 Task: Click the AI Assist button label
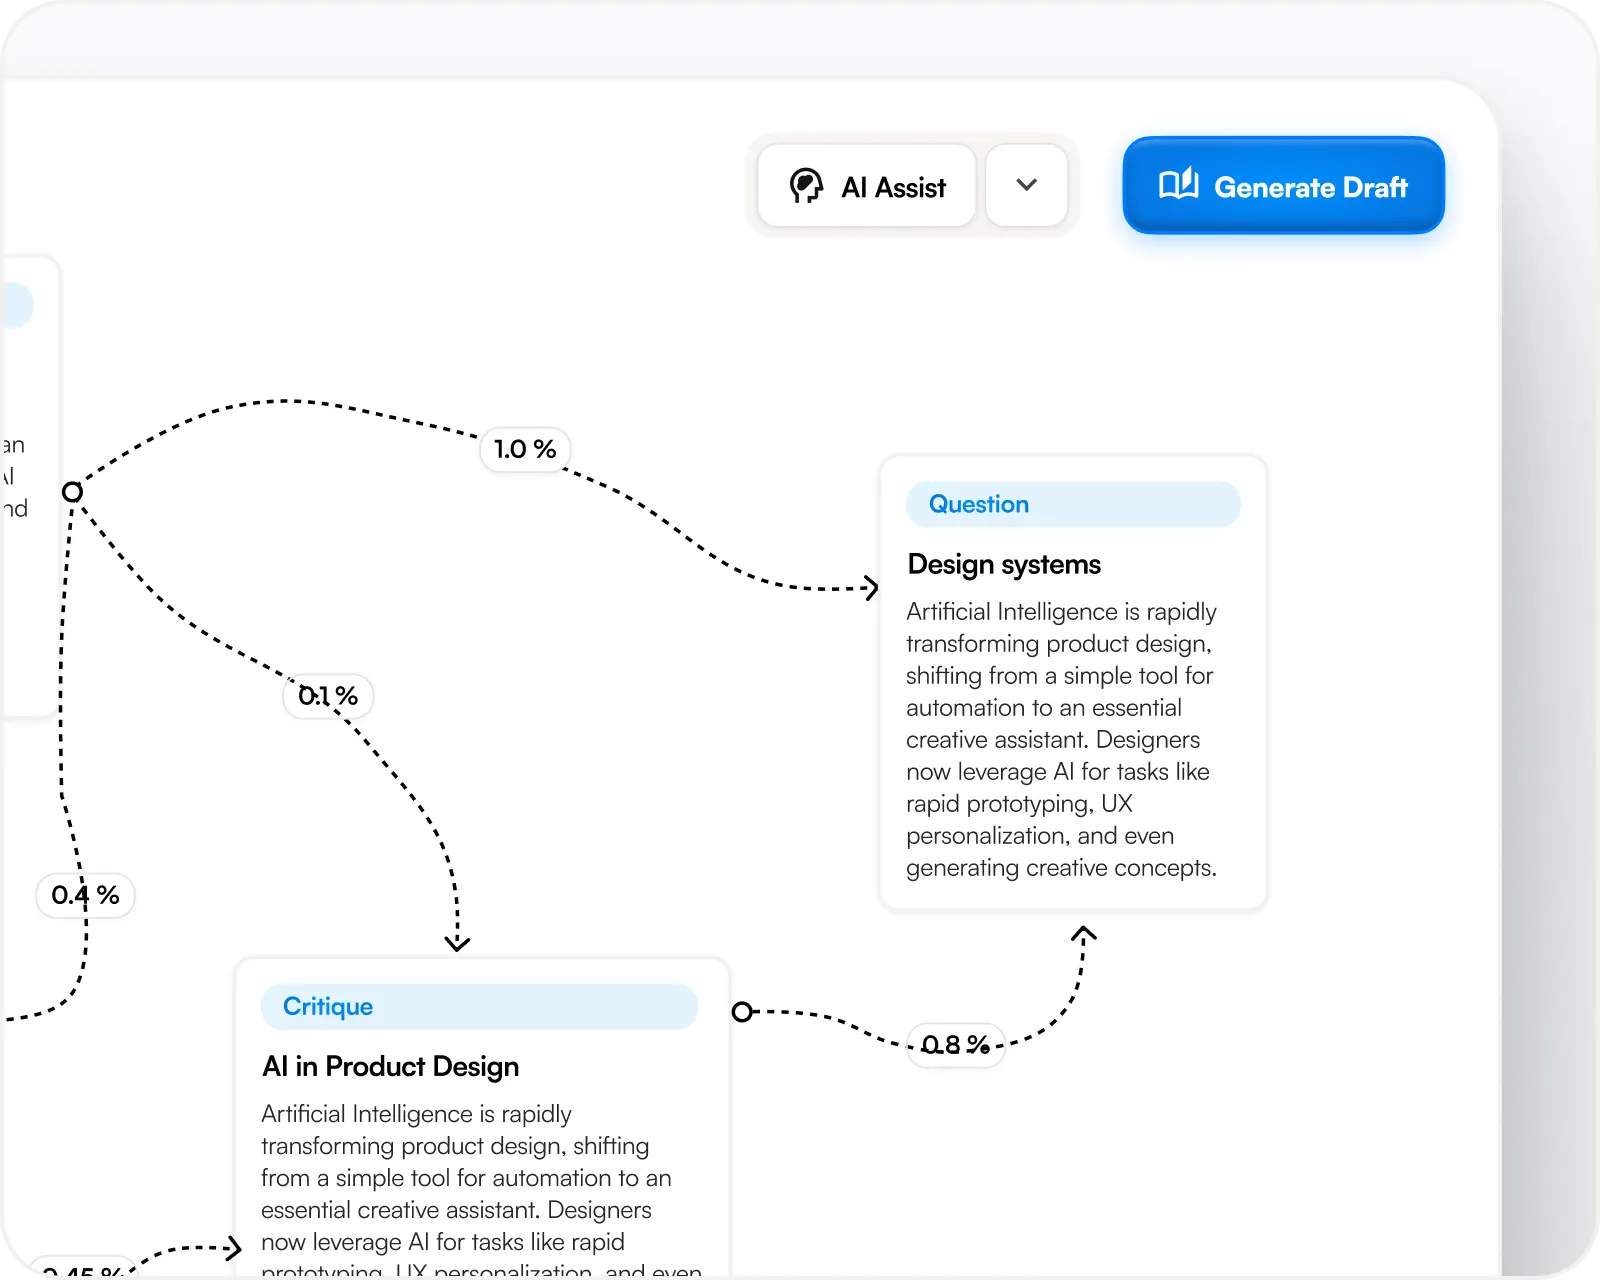(x=893, y=187)
